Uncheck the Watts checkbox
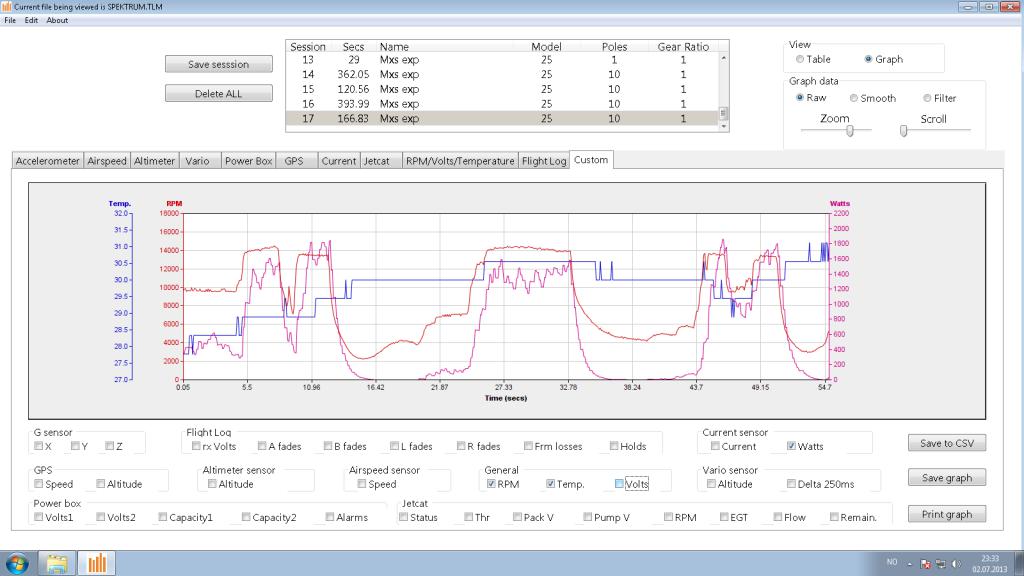The width and height of the screenshot is (1024, 576). click(792, 446)
